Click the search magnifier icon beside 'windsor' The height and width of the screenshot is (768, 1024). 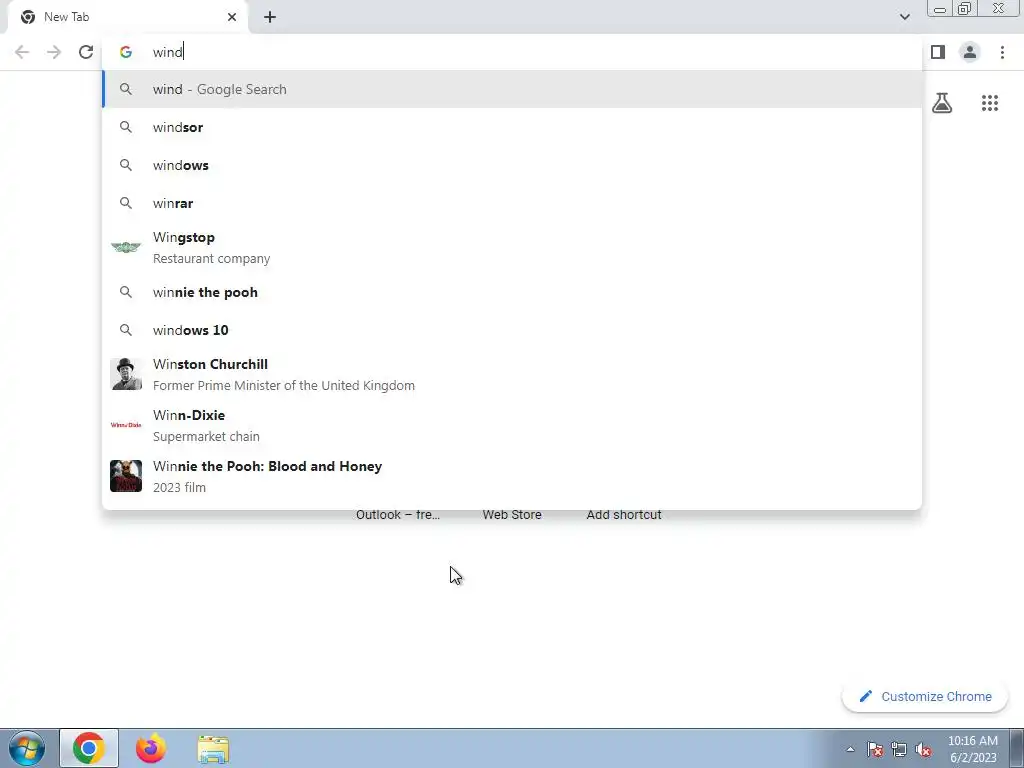(x=125, y=127)
